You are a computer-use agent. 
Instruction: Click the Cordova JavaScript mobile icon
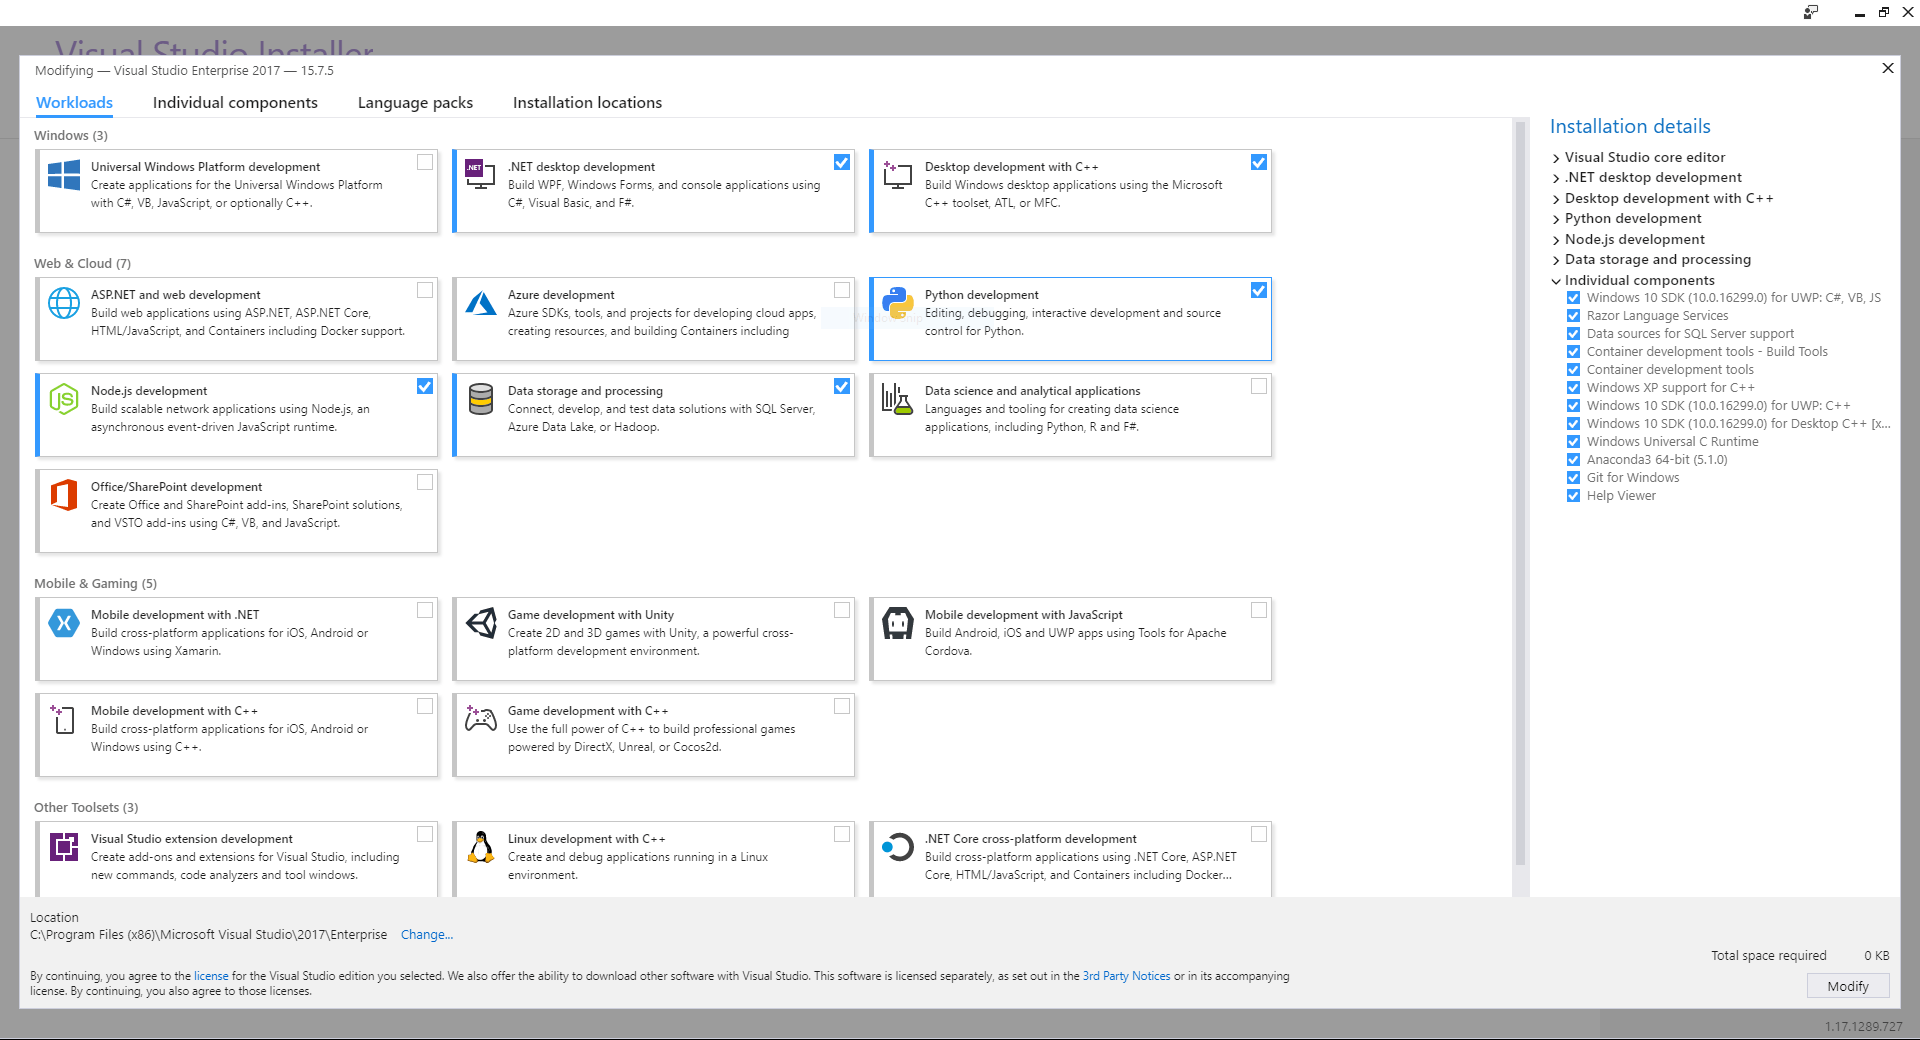point(898,623)
